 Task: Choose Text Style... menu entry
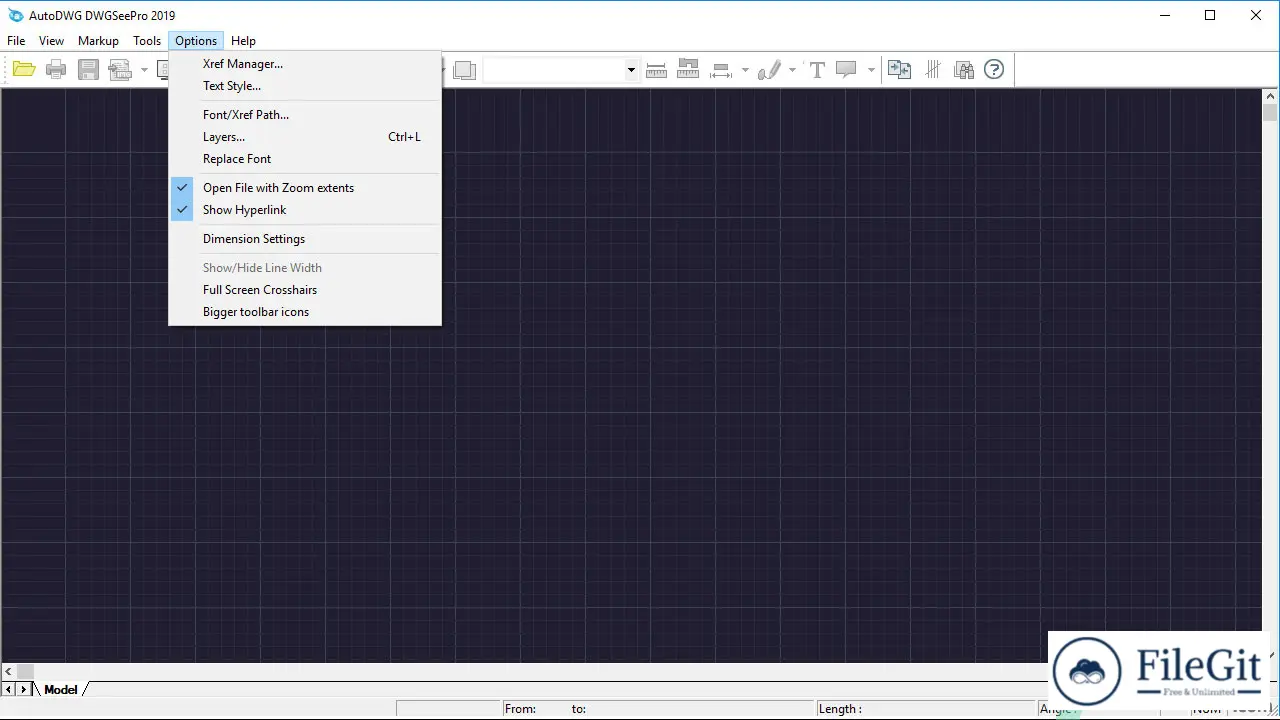pyautogui.click(x=305, y=86)
